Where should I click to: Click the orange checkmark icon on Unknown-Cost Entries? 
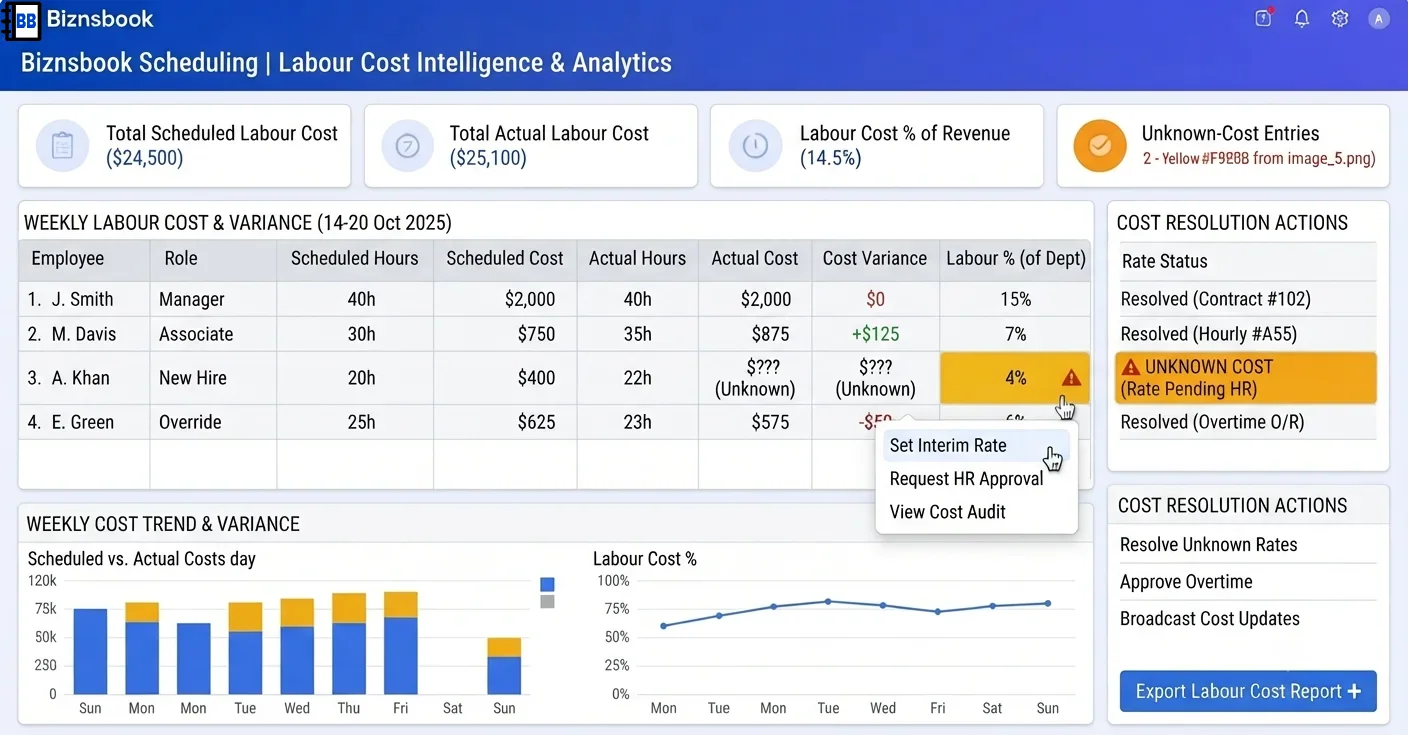point(1100,146)
